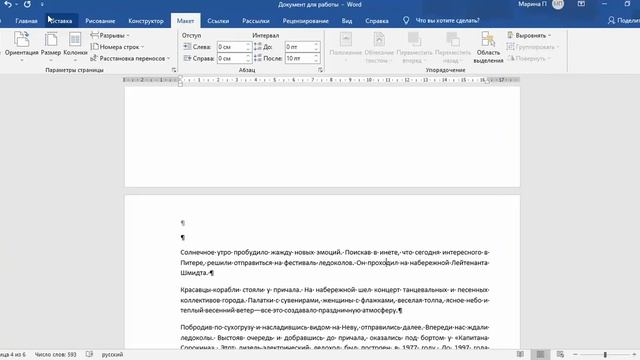
Task: Open Quick Access Toolbar customize arrow
Action: pos(42,4)
